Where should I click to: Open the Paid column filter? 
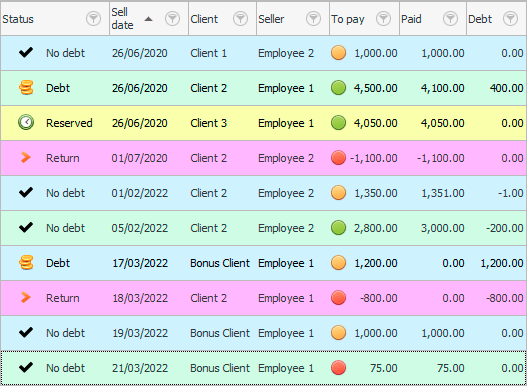tap(450, 19)
